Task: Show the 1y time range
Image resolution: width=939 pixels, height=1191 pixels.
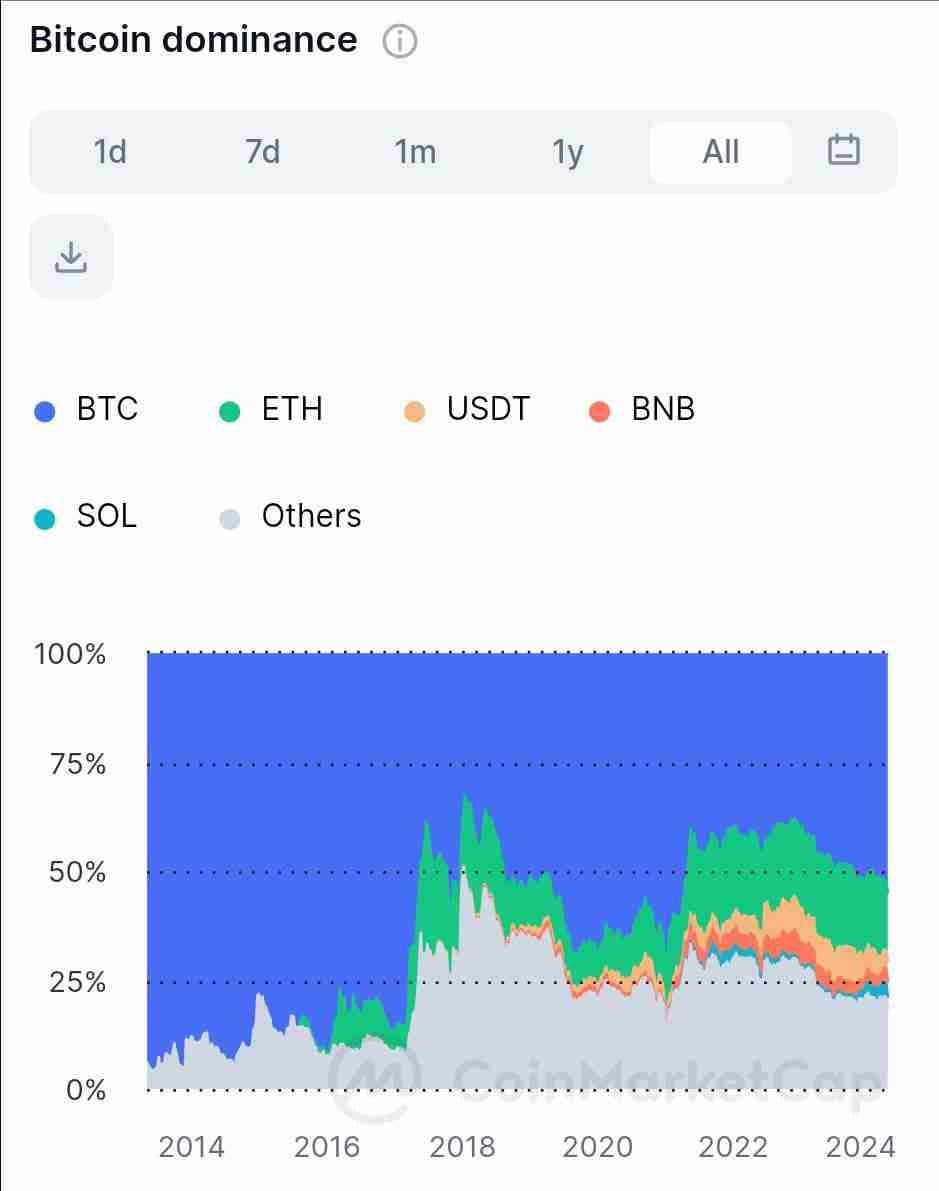Action: 567,152
